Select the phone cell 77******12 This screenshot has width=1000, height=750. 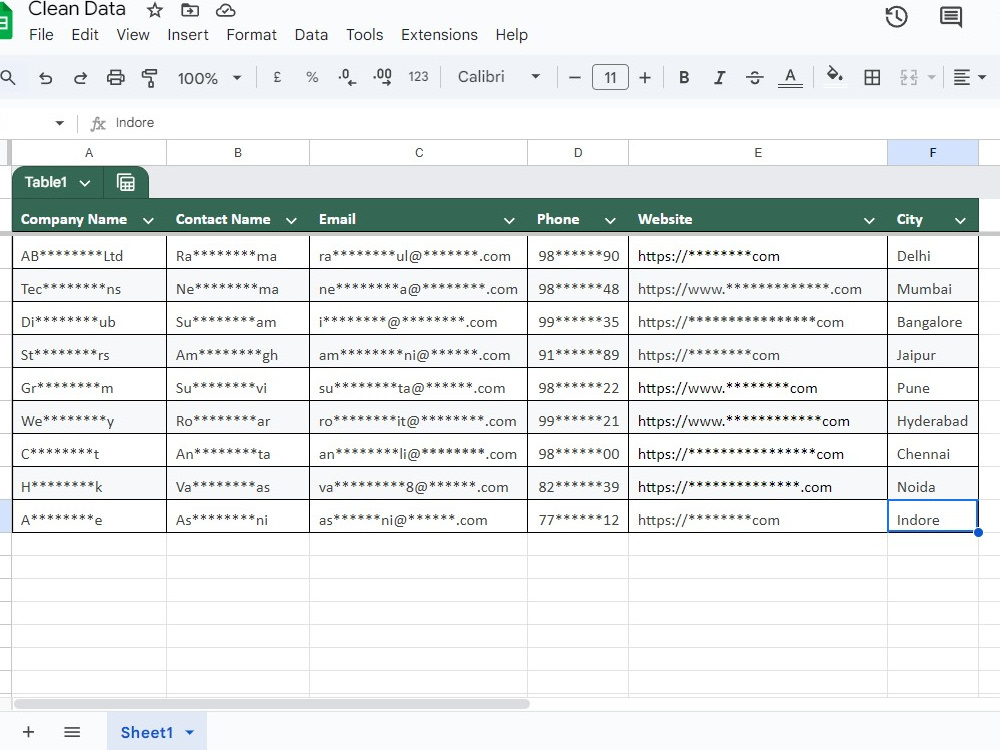tap(578, 516)
